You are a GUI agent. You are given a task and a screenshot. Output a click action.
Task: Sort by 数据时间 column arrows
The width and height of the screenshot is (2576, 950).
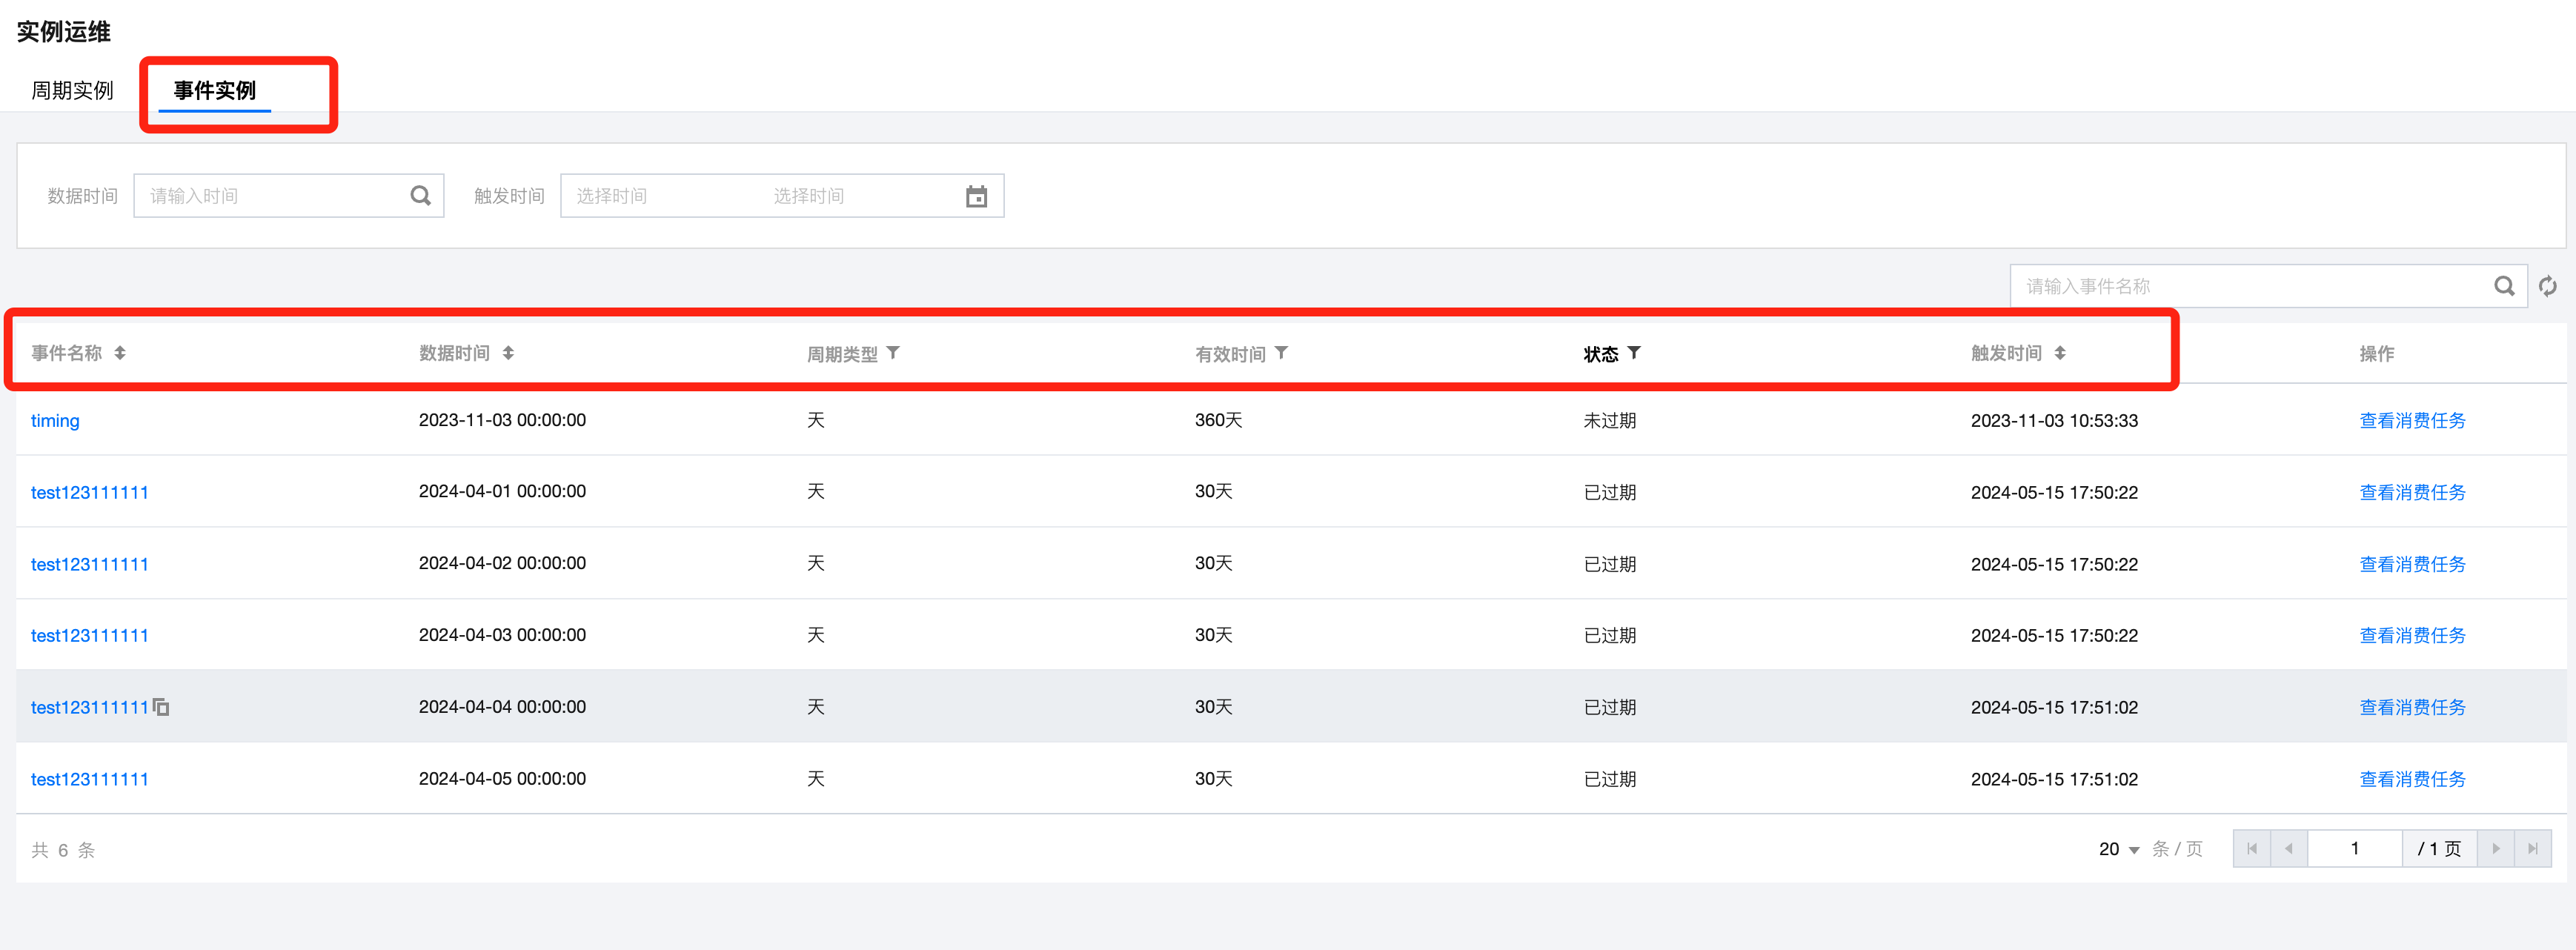click(508, 353)
